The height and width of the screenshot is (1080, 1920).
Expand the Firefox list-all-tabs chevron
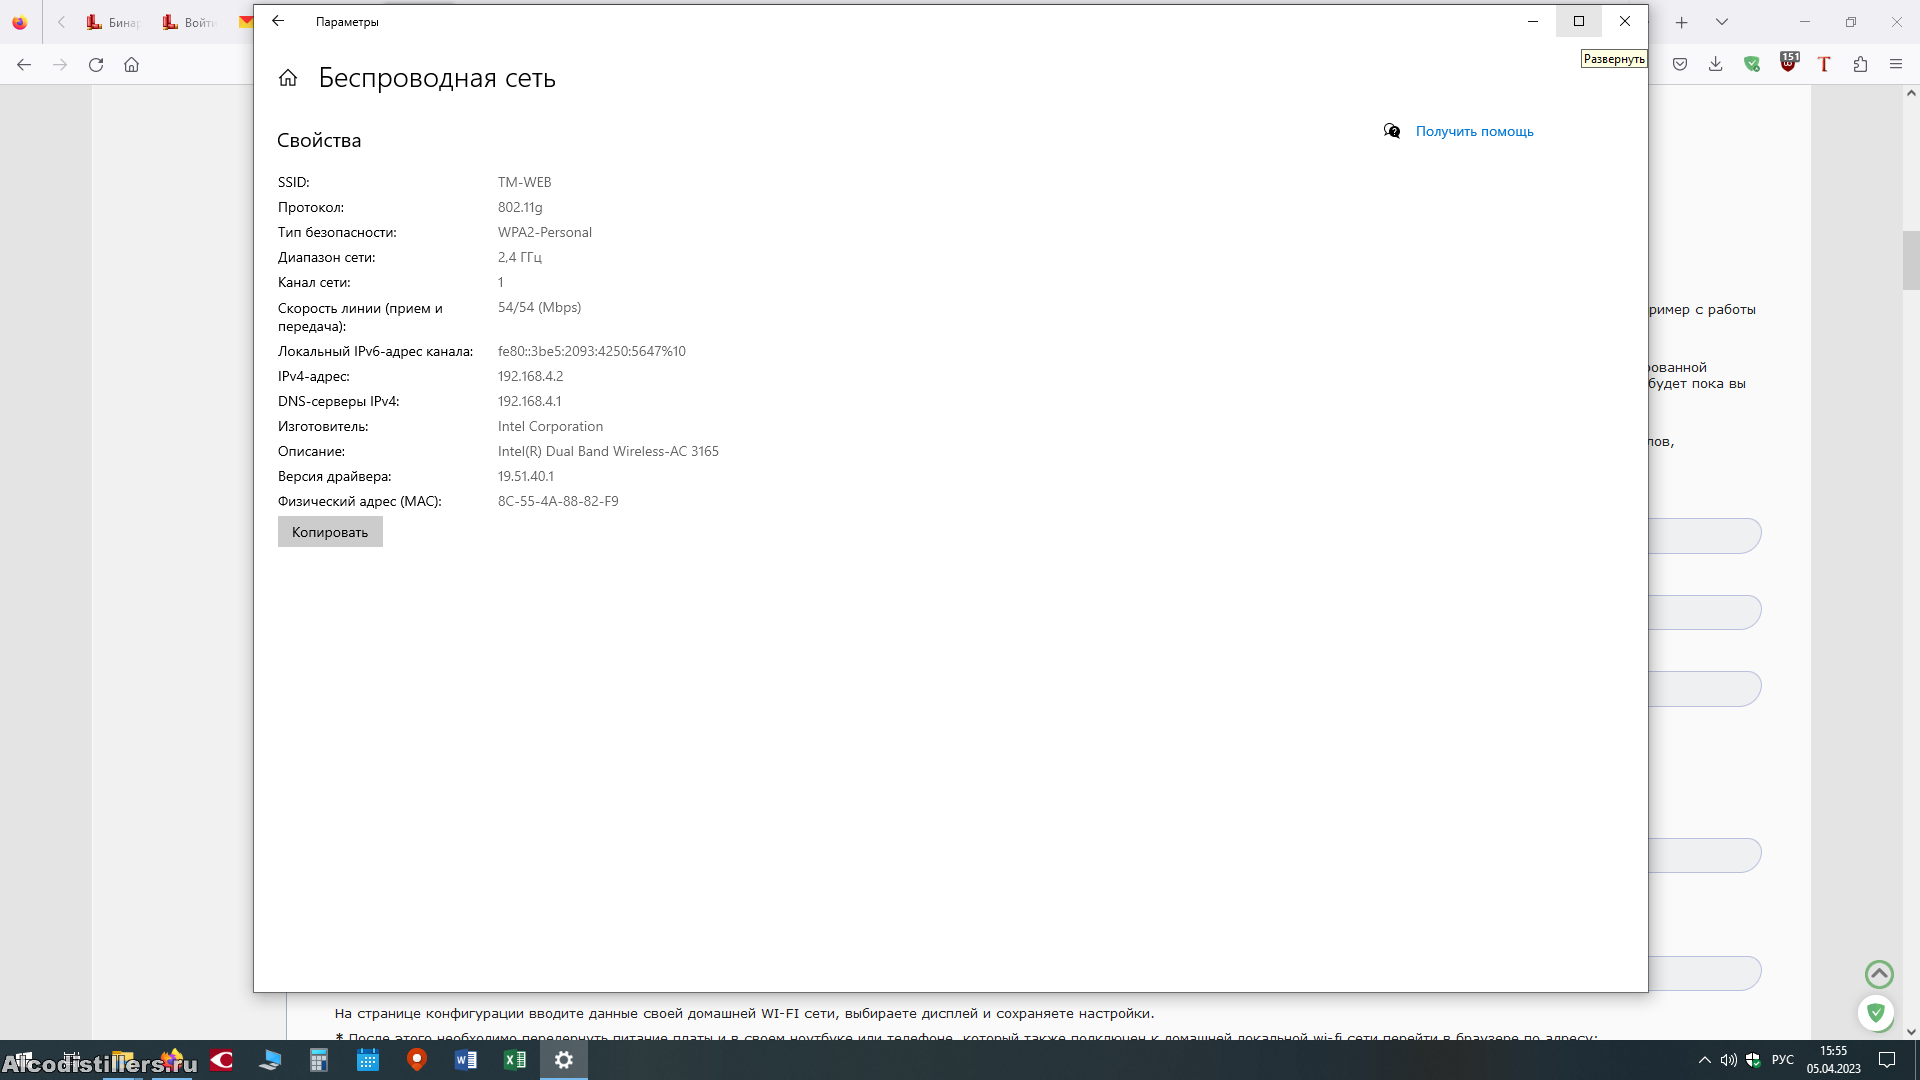1722,22
